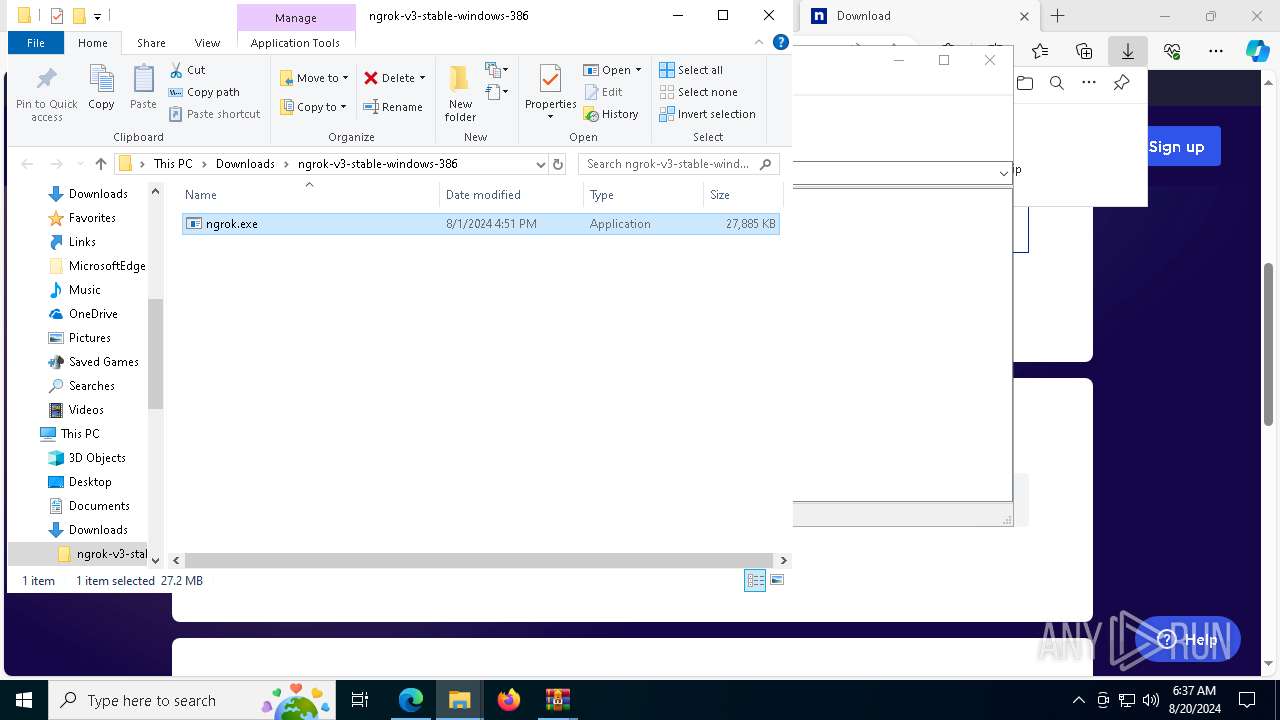The height and width of the screenshot is (720, 1280).
Task: Open OneDrive in navigation pane
Action: (93, 314)
